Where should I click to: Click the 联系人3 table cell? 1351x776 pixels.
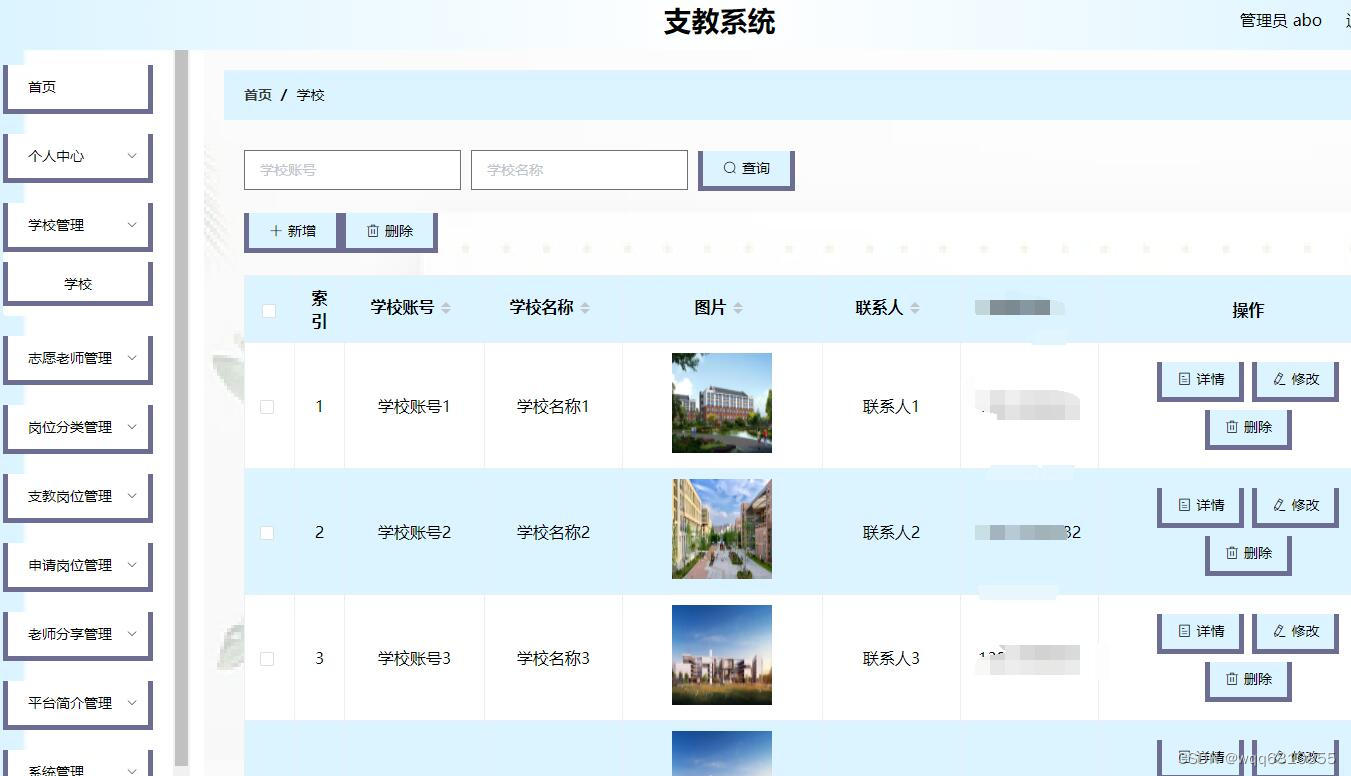(x=891, y=659)
